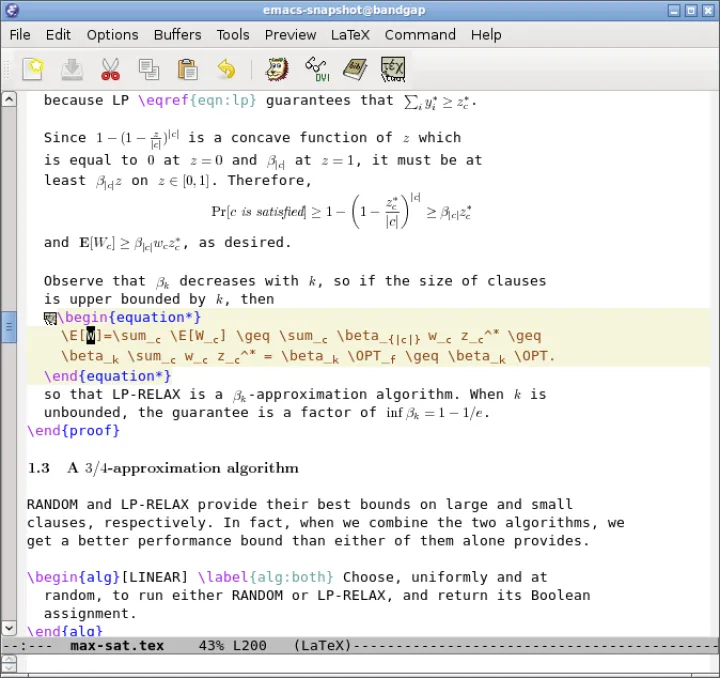Expand the Command menu

pos(420,34)
